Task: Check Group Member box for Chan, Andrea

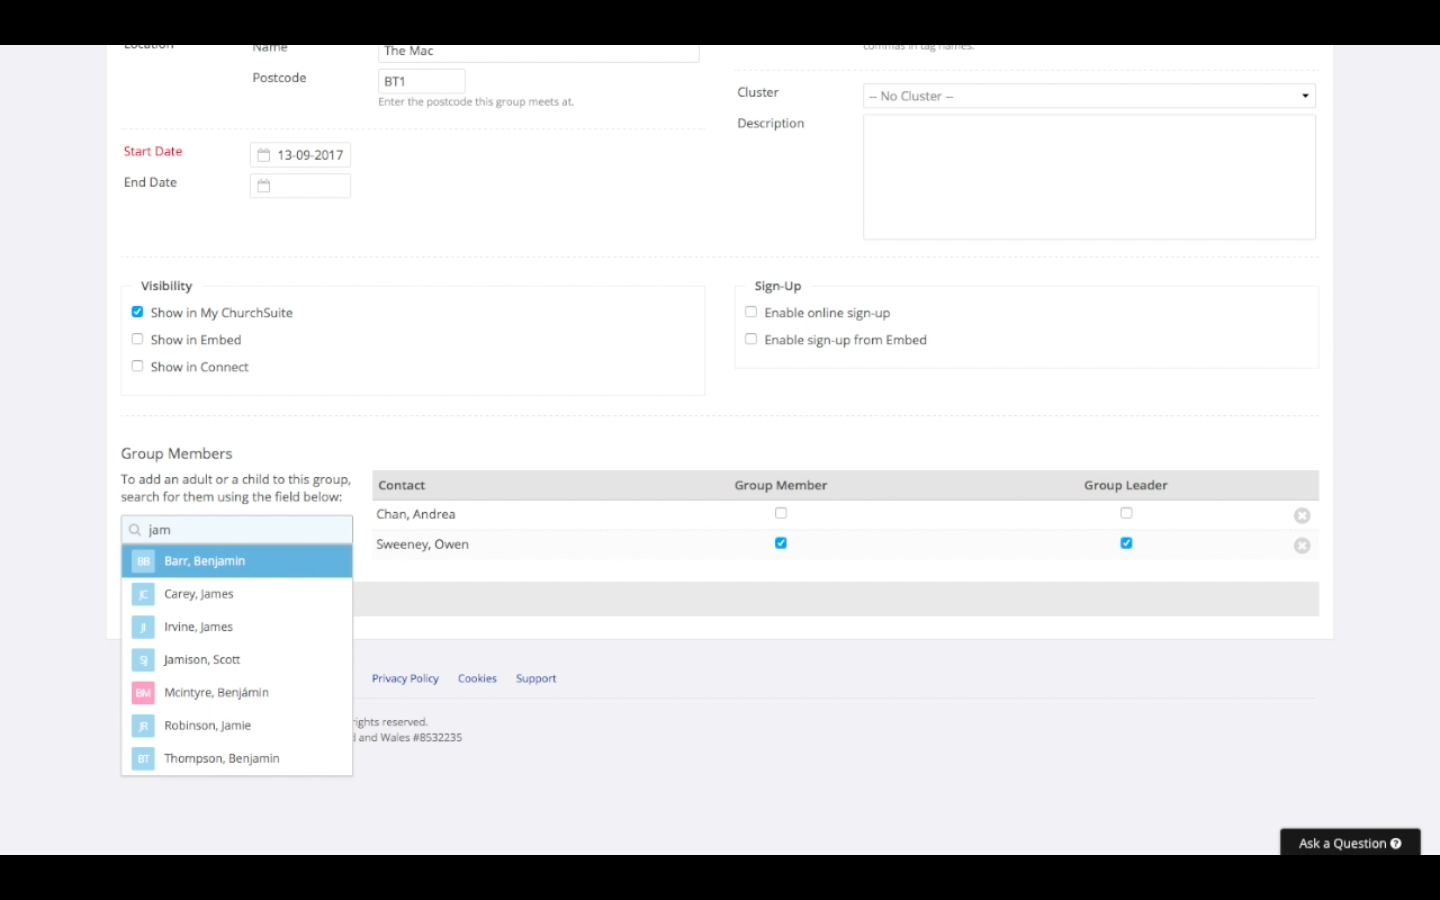Action: pos(781,513)
